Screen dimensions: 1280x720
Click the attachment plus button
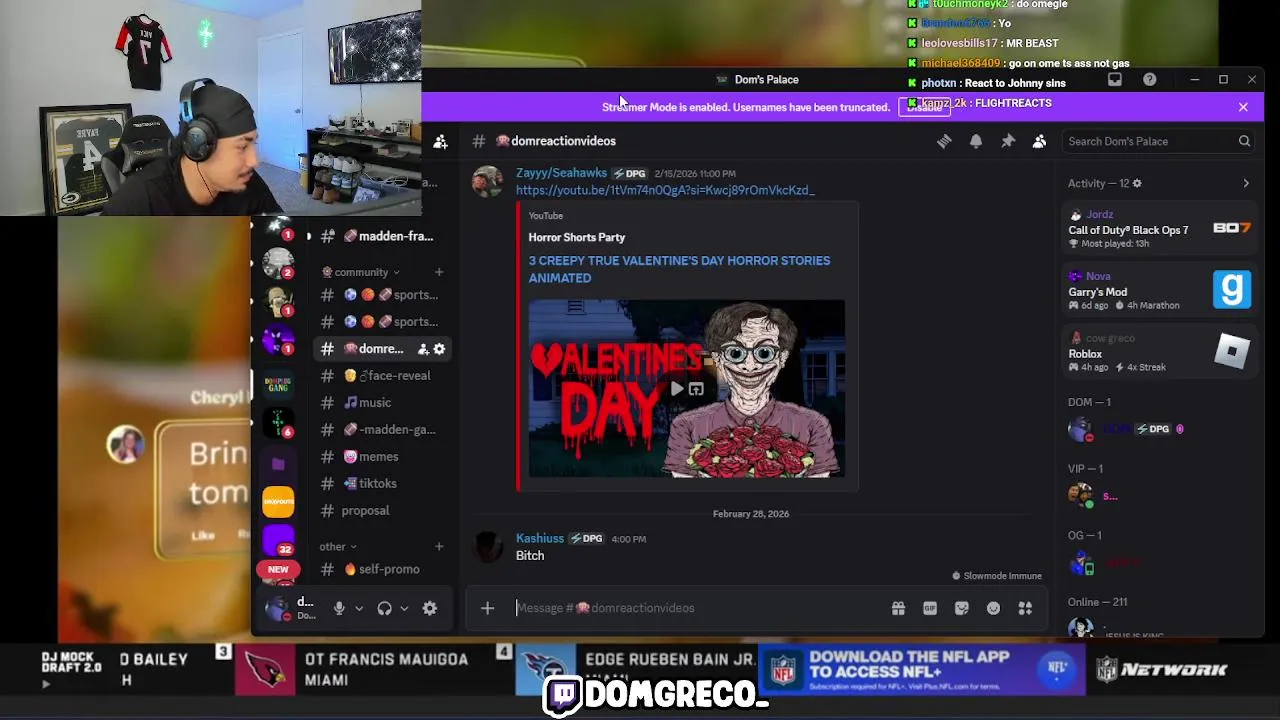[x=487, y=608]
